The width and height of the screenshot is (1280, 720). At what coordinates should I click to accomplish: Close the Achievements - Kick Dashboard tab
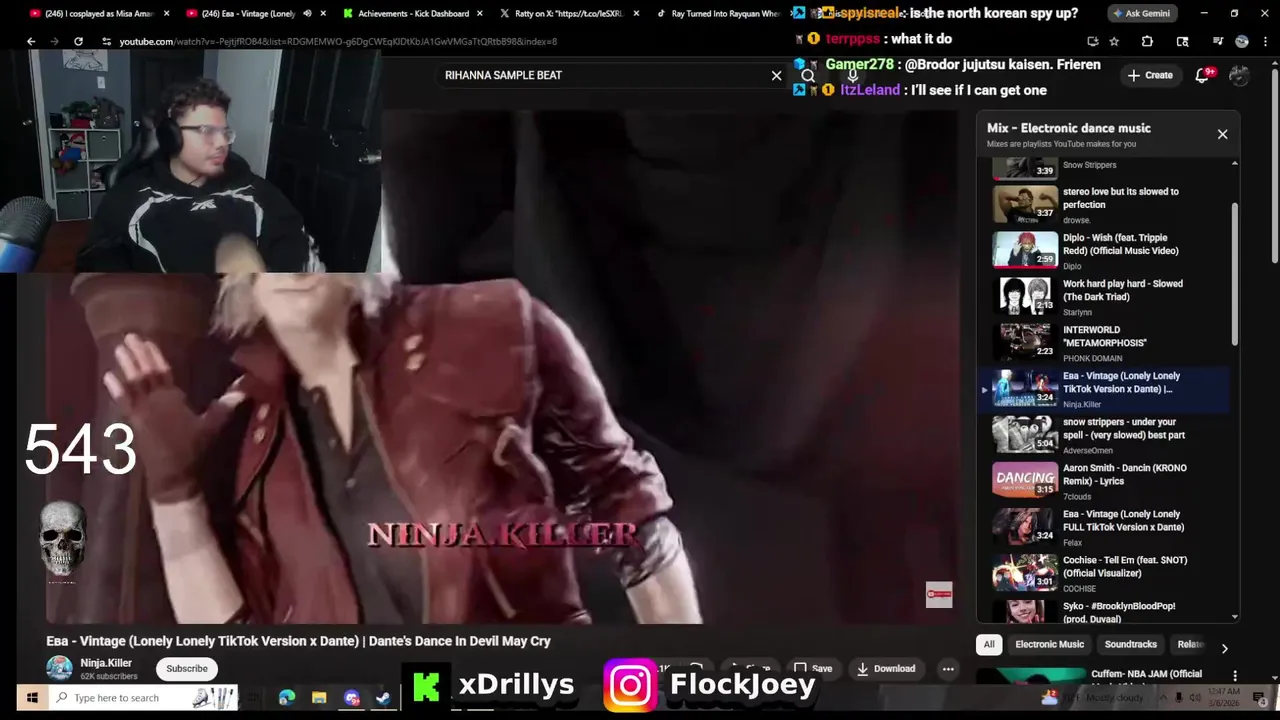coord(479,14)
